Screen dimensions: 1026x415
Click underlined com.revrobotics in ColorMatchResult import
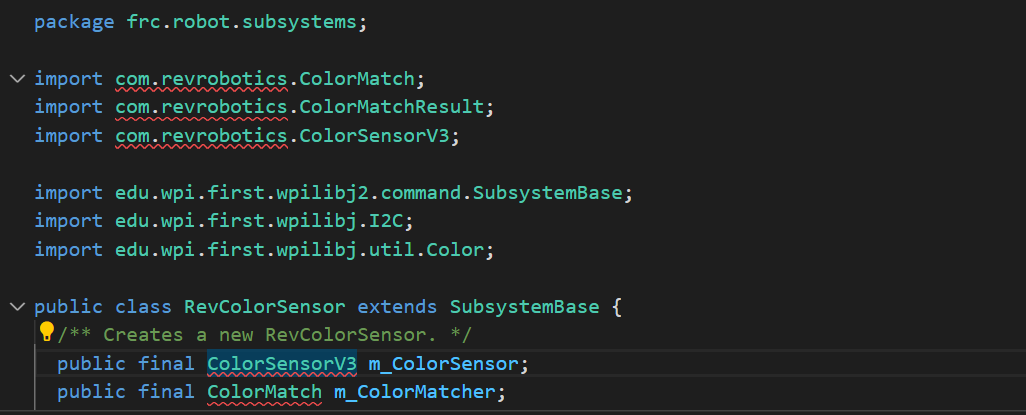point(202,107)
